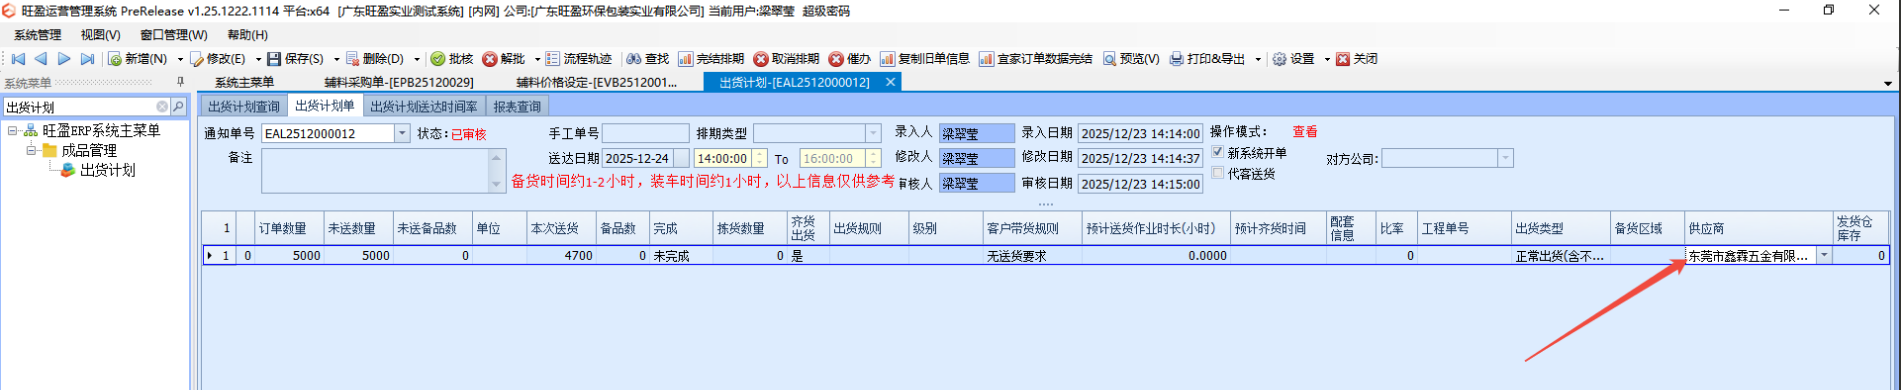Screen dimensions: 1901x390
Task: Switch to 辅料采购单-[EPB25120029] tab
Action: tap(399, 82)
